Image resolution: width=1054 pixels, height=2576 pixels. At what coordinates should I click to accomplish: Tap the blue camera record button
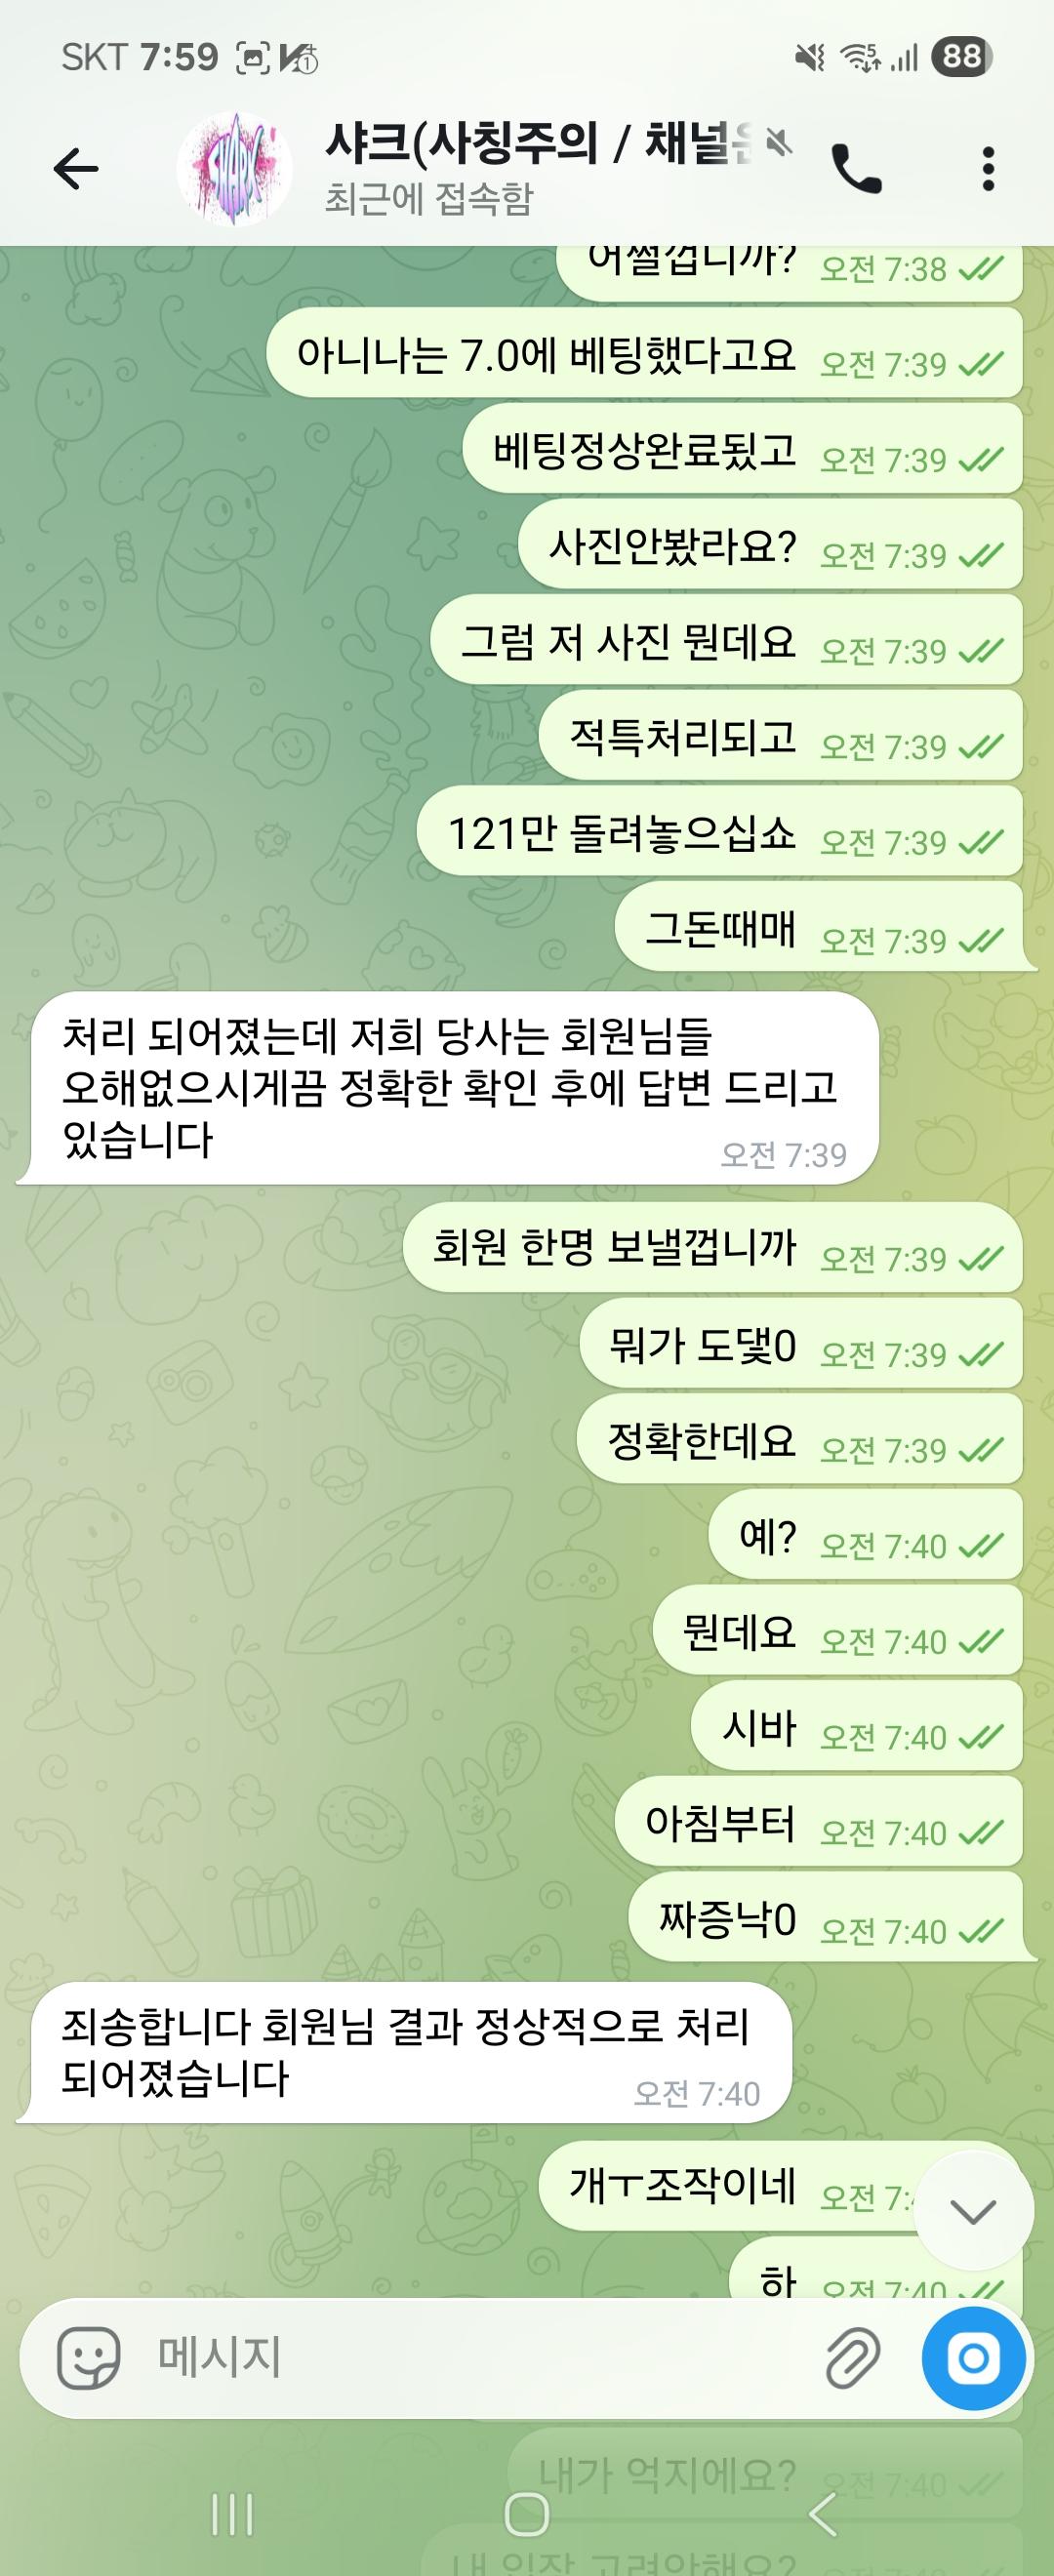pyautogui.click(x=973, y=2358)
